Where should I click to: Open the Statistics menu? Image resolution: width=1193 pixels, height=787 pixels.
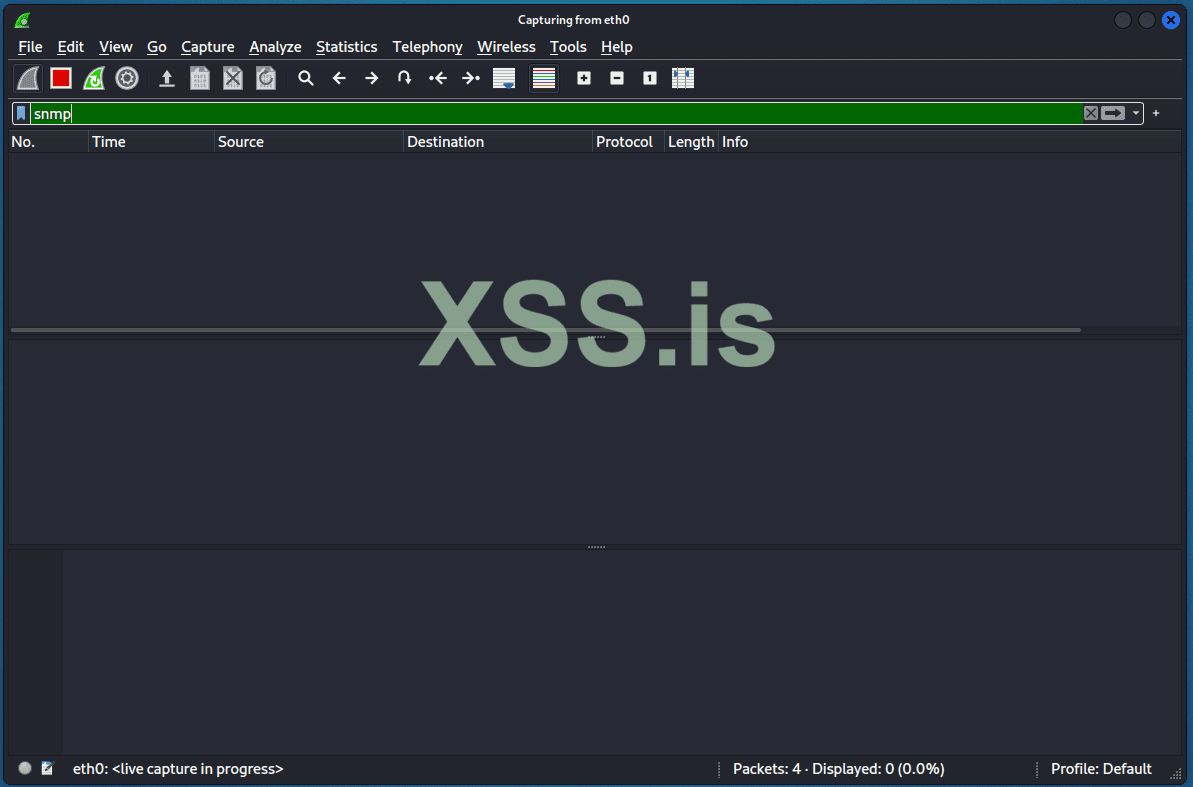pos(346,47)
